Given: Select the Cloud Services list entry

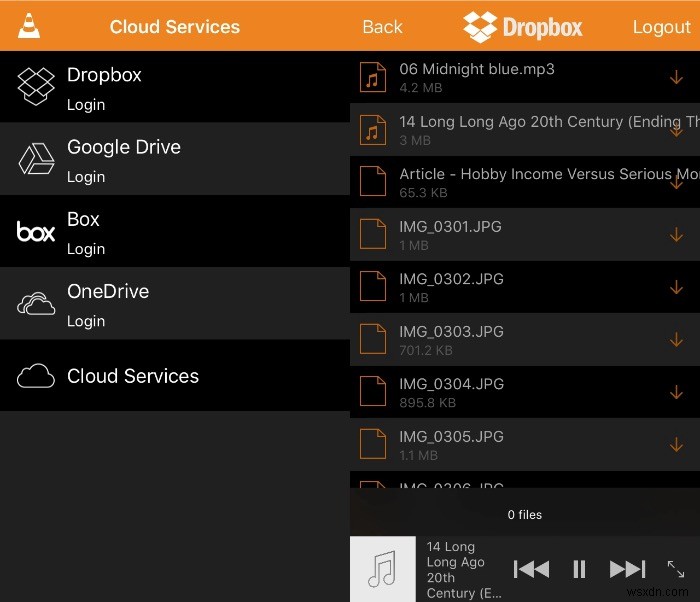Looking at the screenshot, I should pos(175,376).
